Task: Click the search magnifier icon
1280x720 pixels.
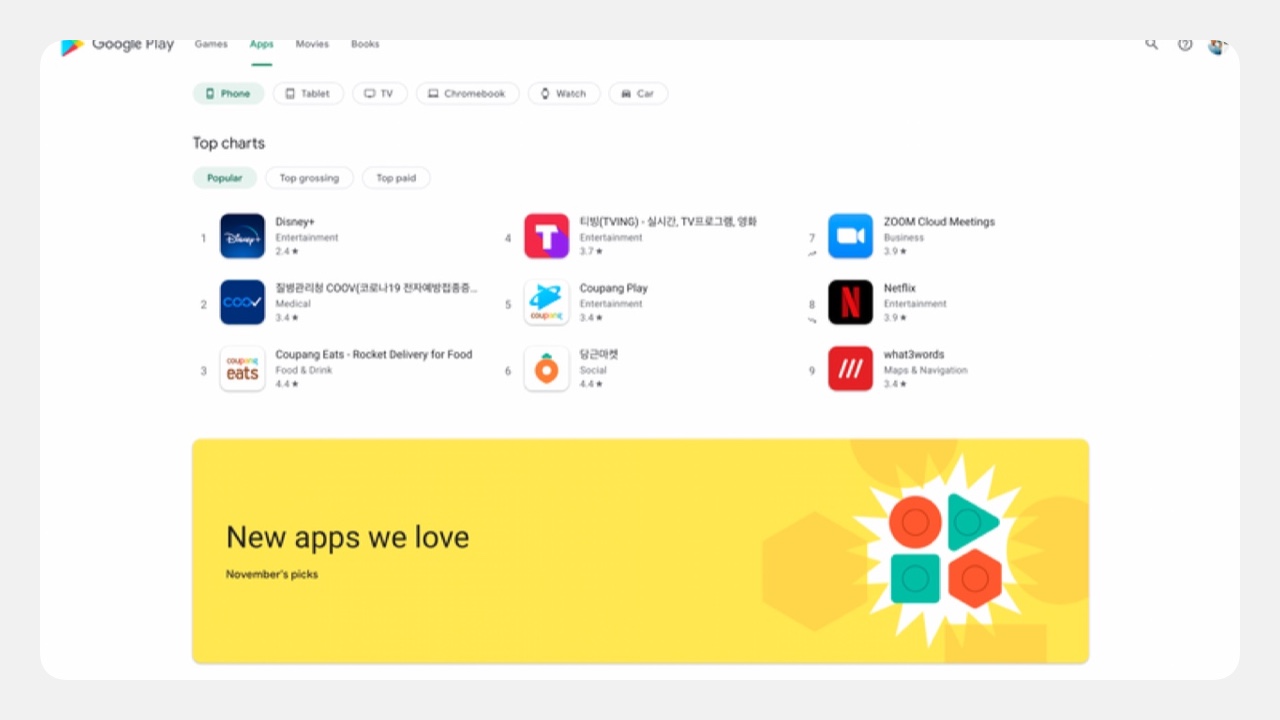Action: 1152,44
